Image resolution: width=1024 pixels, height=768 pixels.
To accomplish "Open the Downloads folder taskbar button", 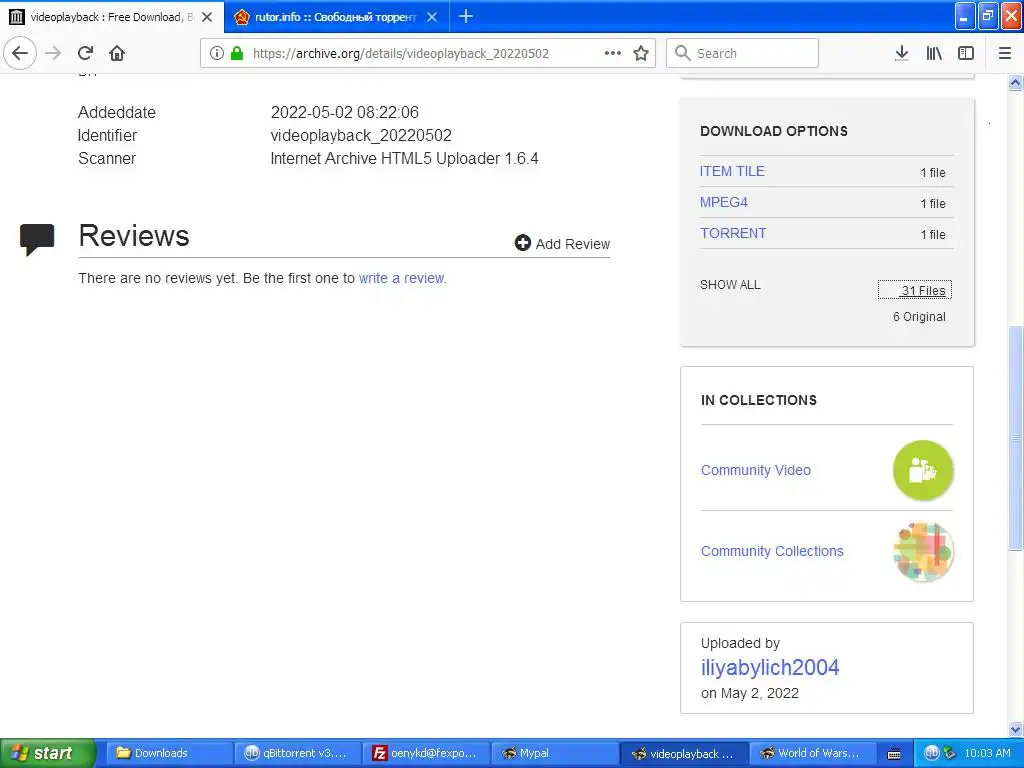I will [168, 753].
